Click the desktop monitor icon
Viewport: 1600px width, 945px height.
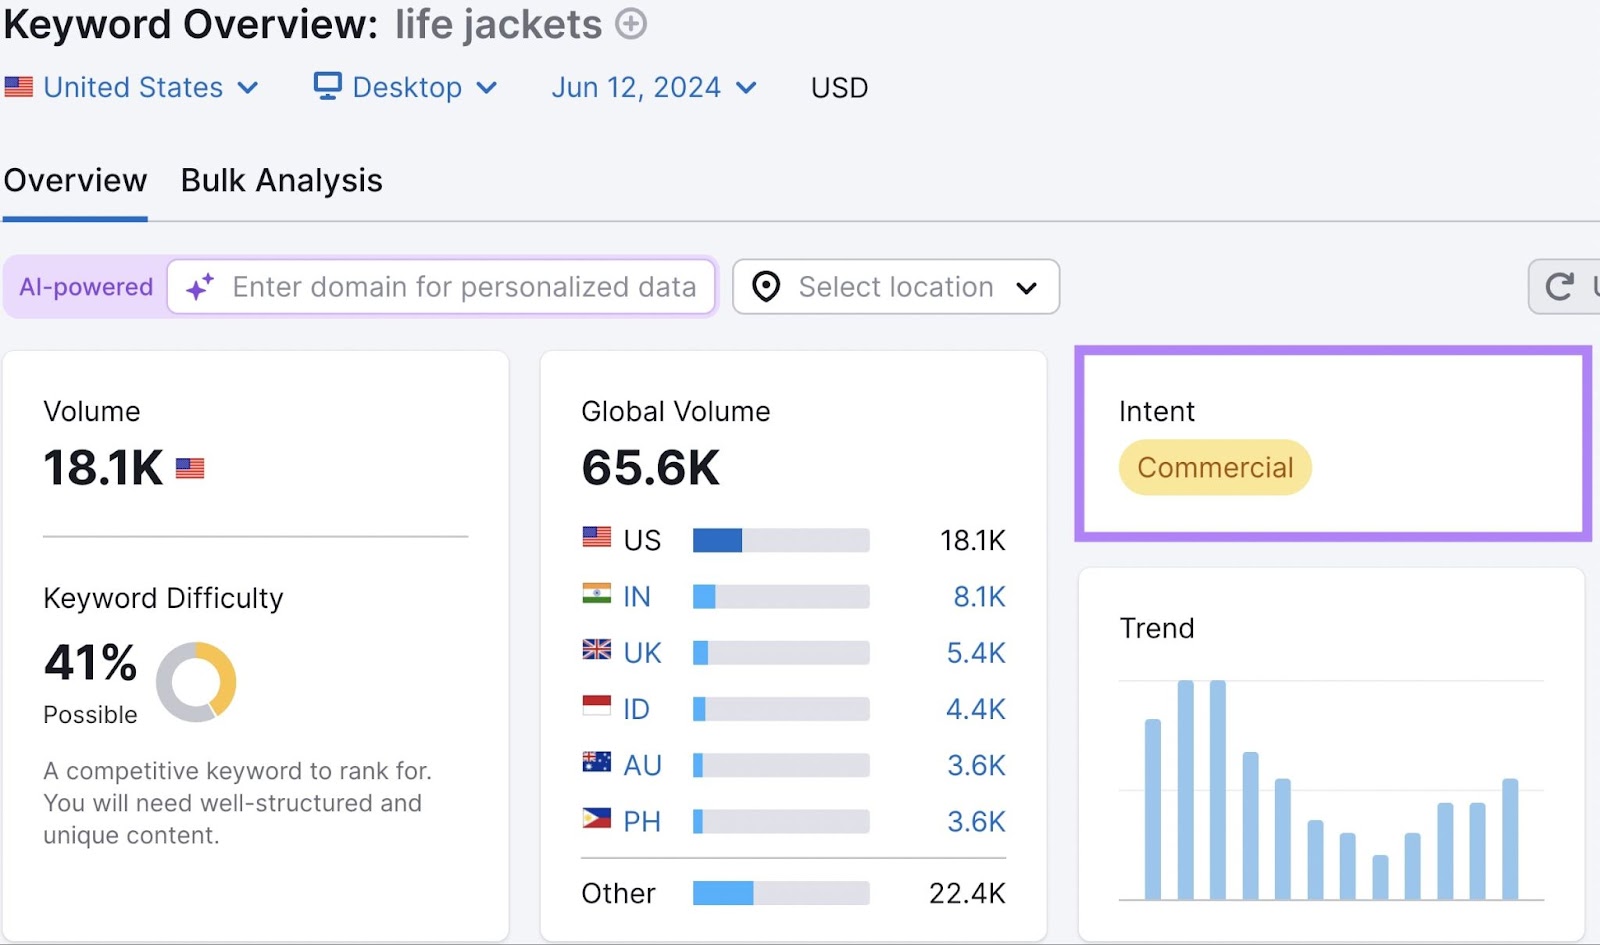(327, 86)
